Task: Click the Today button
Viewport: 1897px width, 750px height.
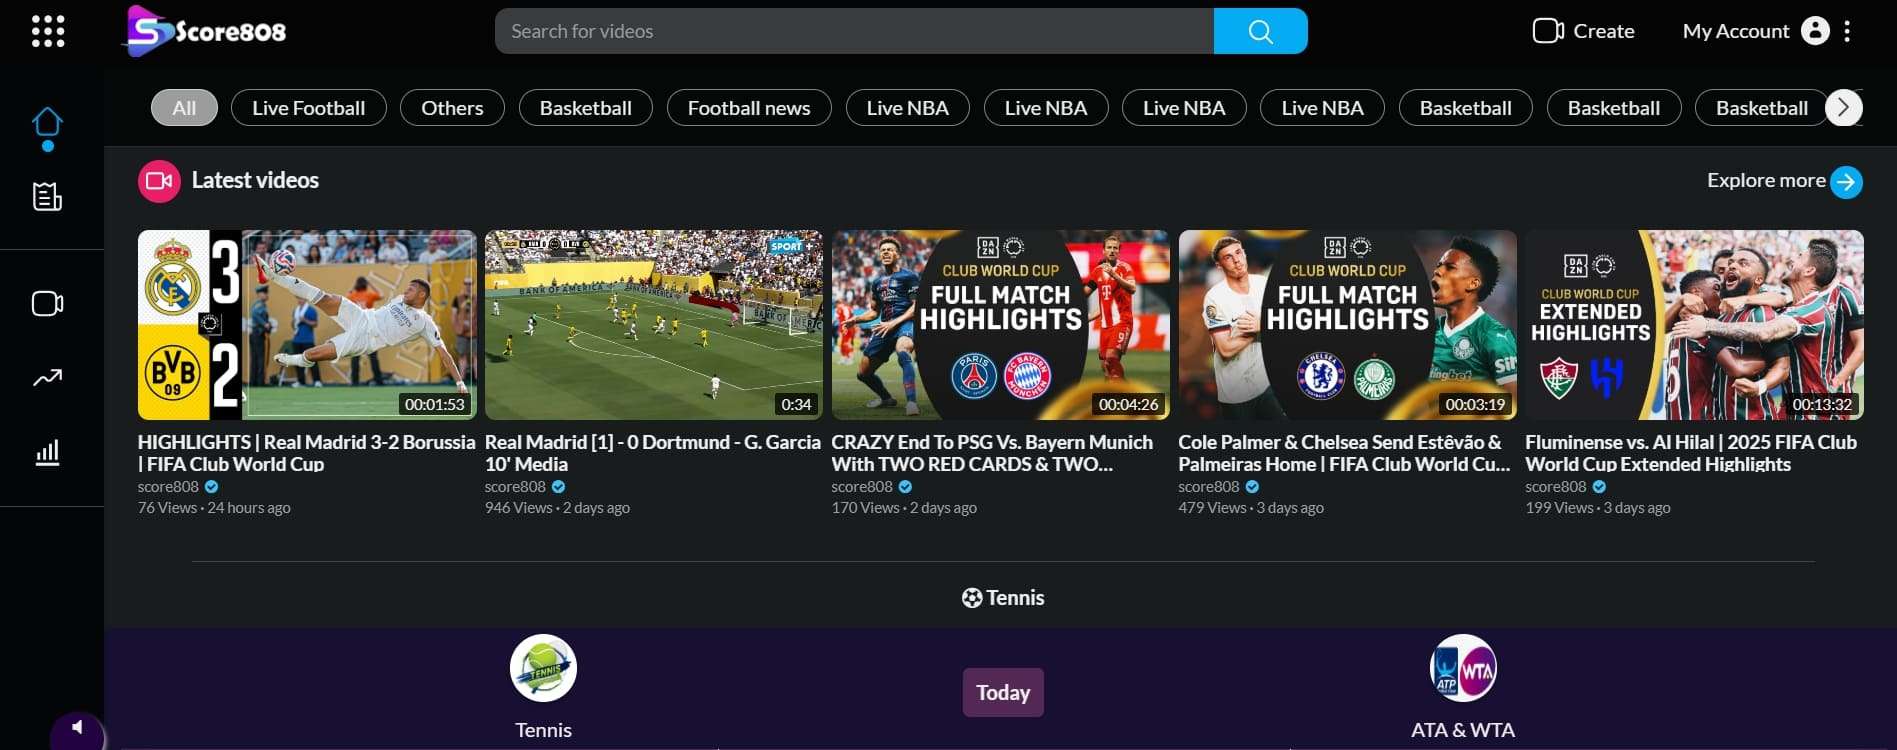Action: point(1003,692)
